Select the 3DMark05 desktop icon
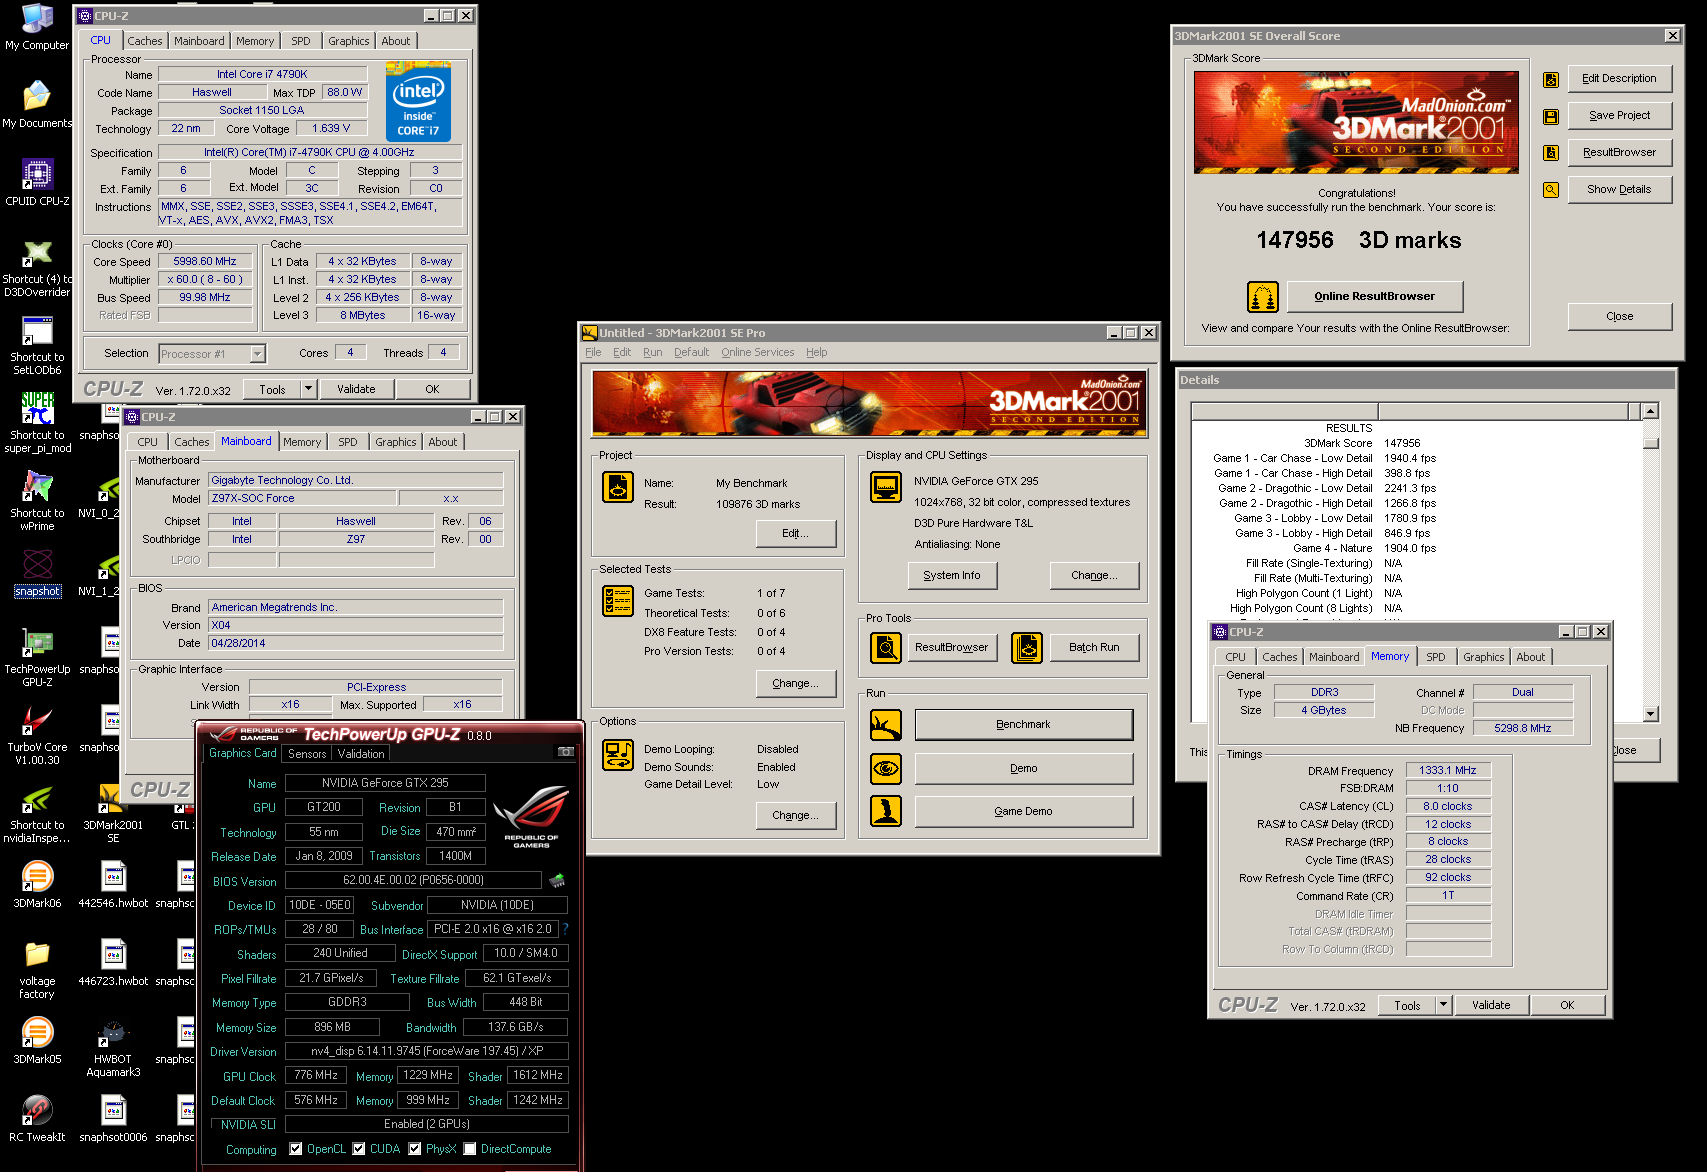This screenshot has height=1172, width=1707. (x=37, y=1040)
